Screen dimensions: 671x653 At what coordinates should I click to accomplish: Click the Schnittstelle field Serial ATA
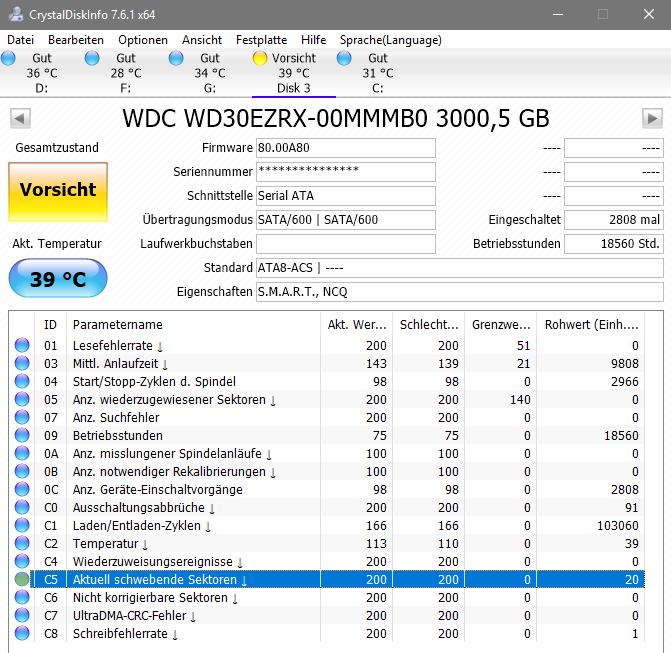[x=346, y=196]
